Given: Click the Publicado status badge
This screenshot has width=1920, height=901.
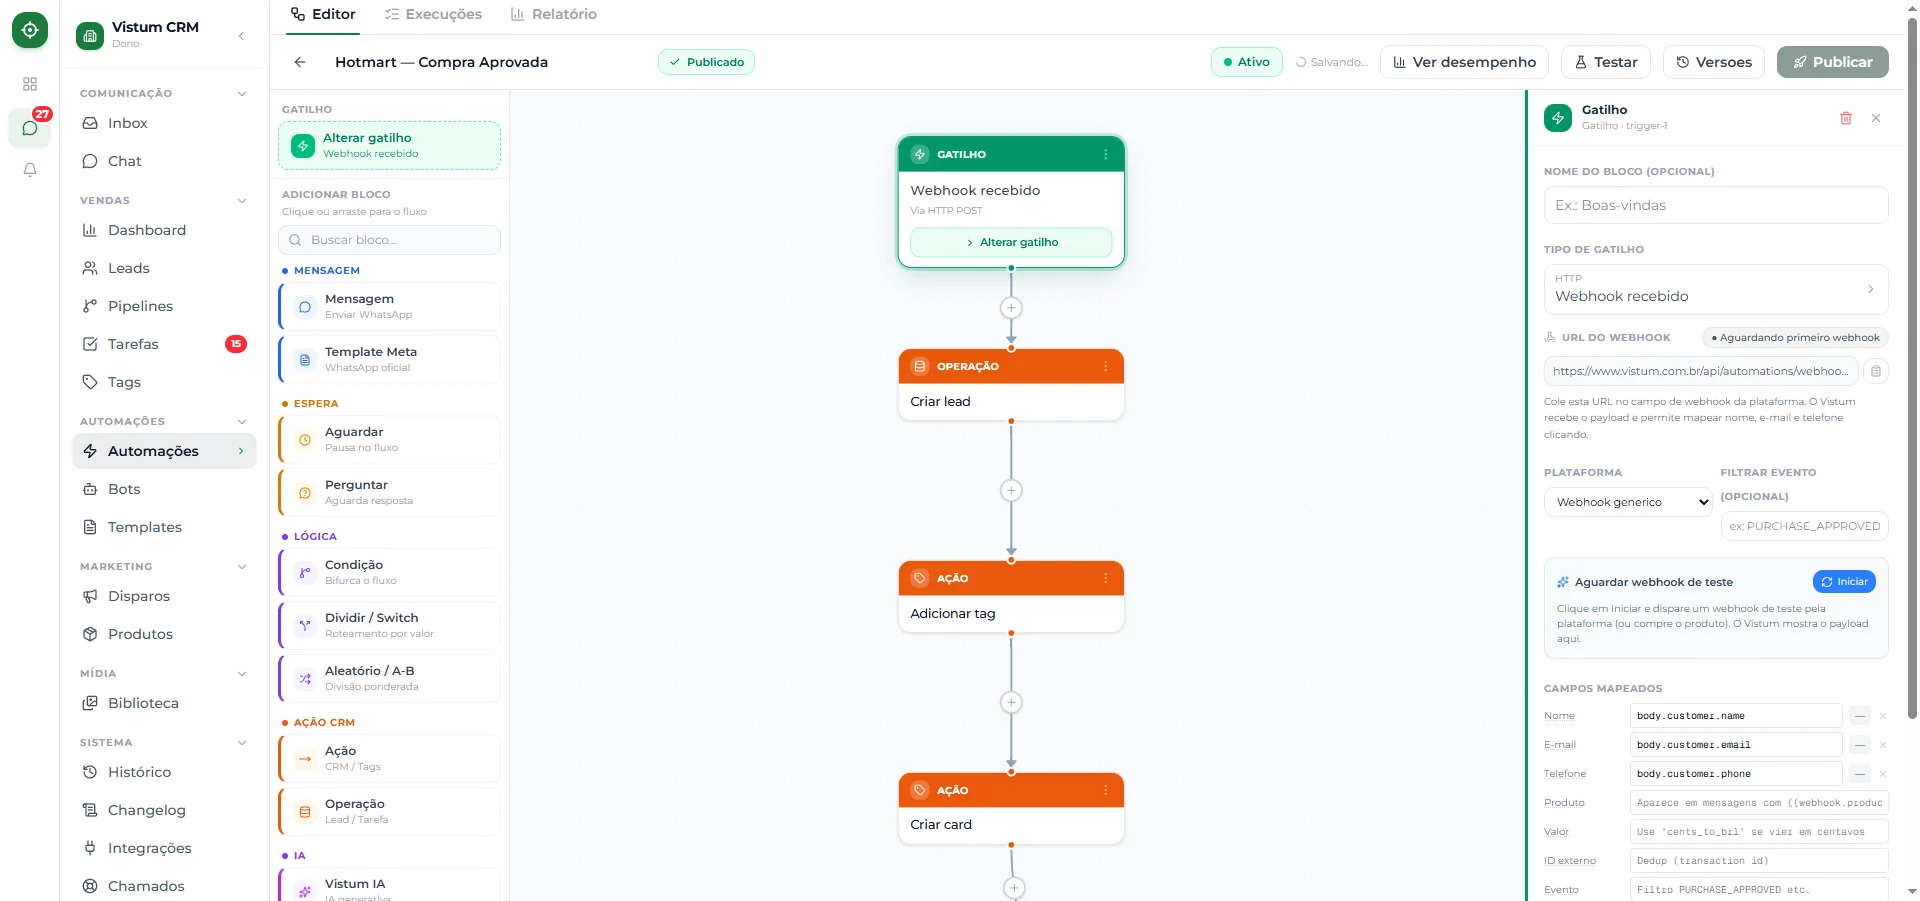Looking at the screenshot, I should click(x=706, y=62).
